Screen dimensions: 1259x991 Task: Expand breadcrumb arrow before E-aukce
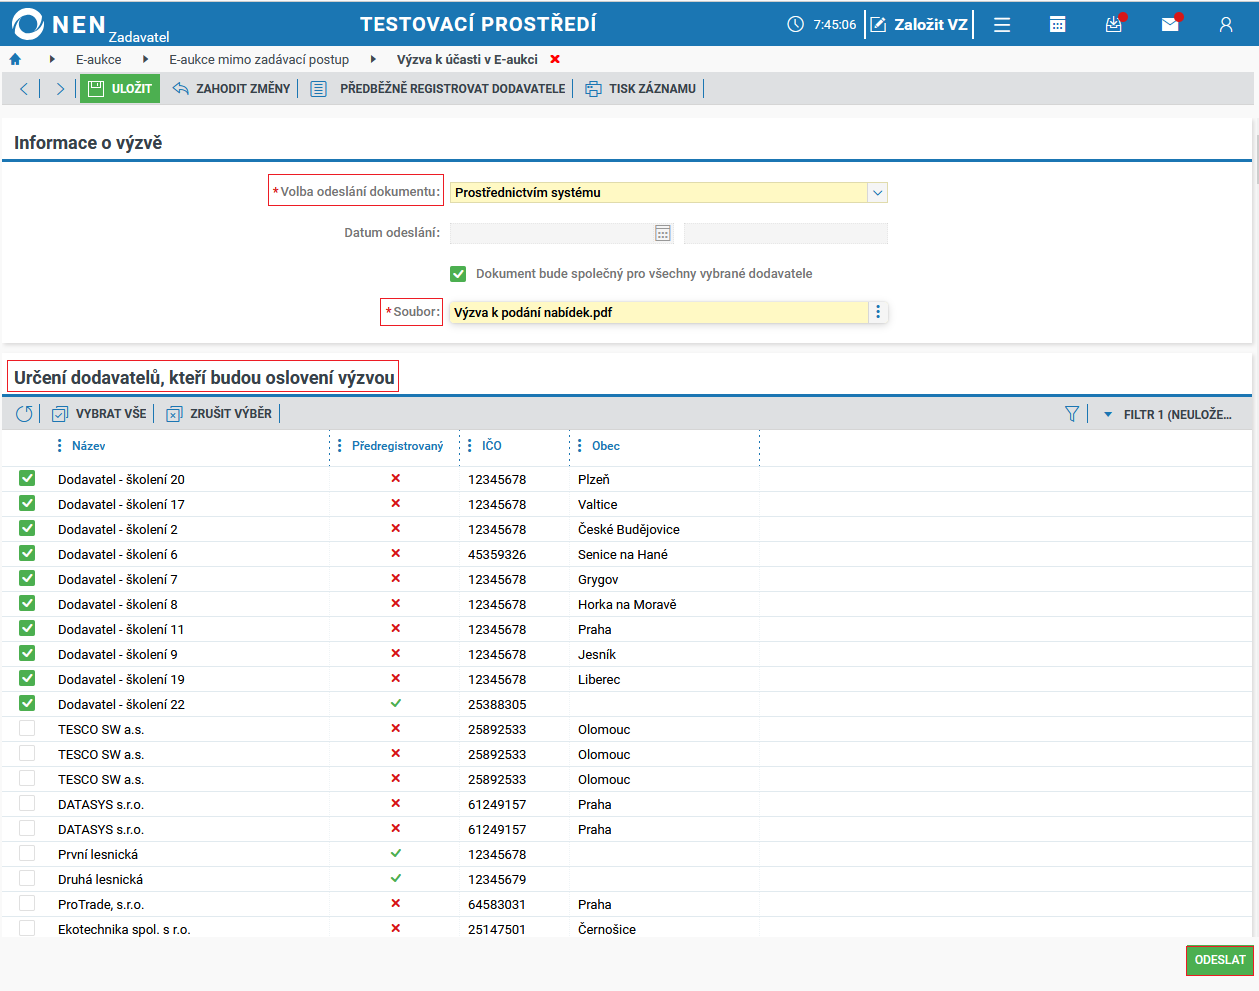(52, 60)
